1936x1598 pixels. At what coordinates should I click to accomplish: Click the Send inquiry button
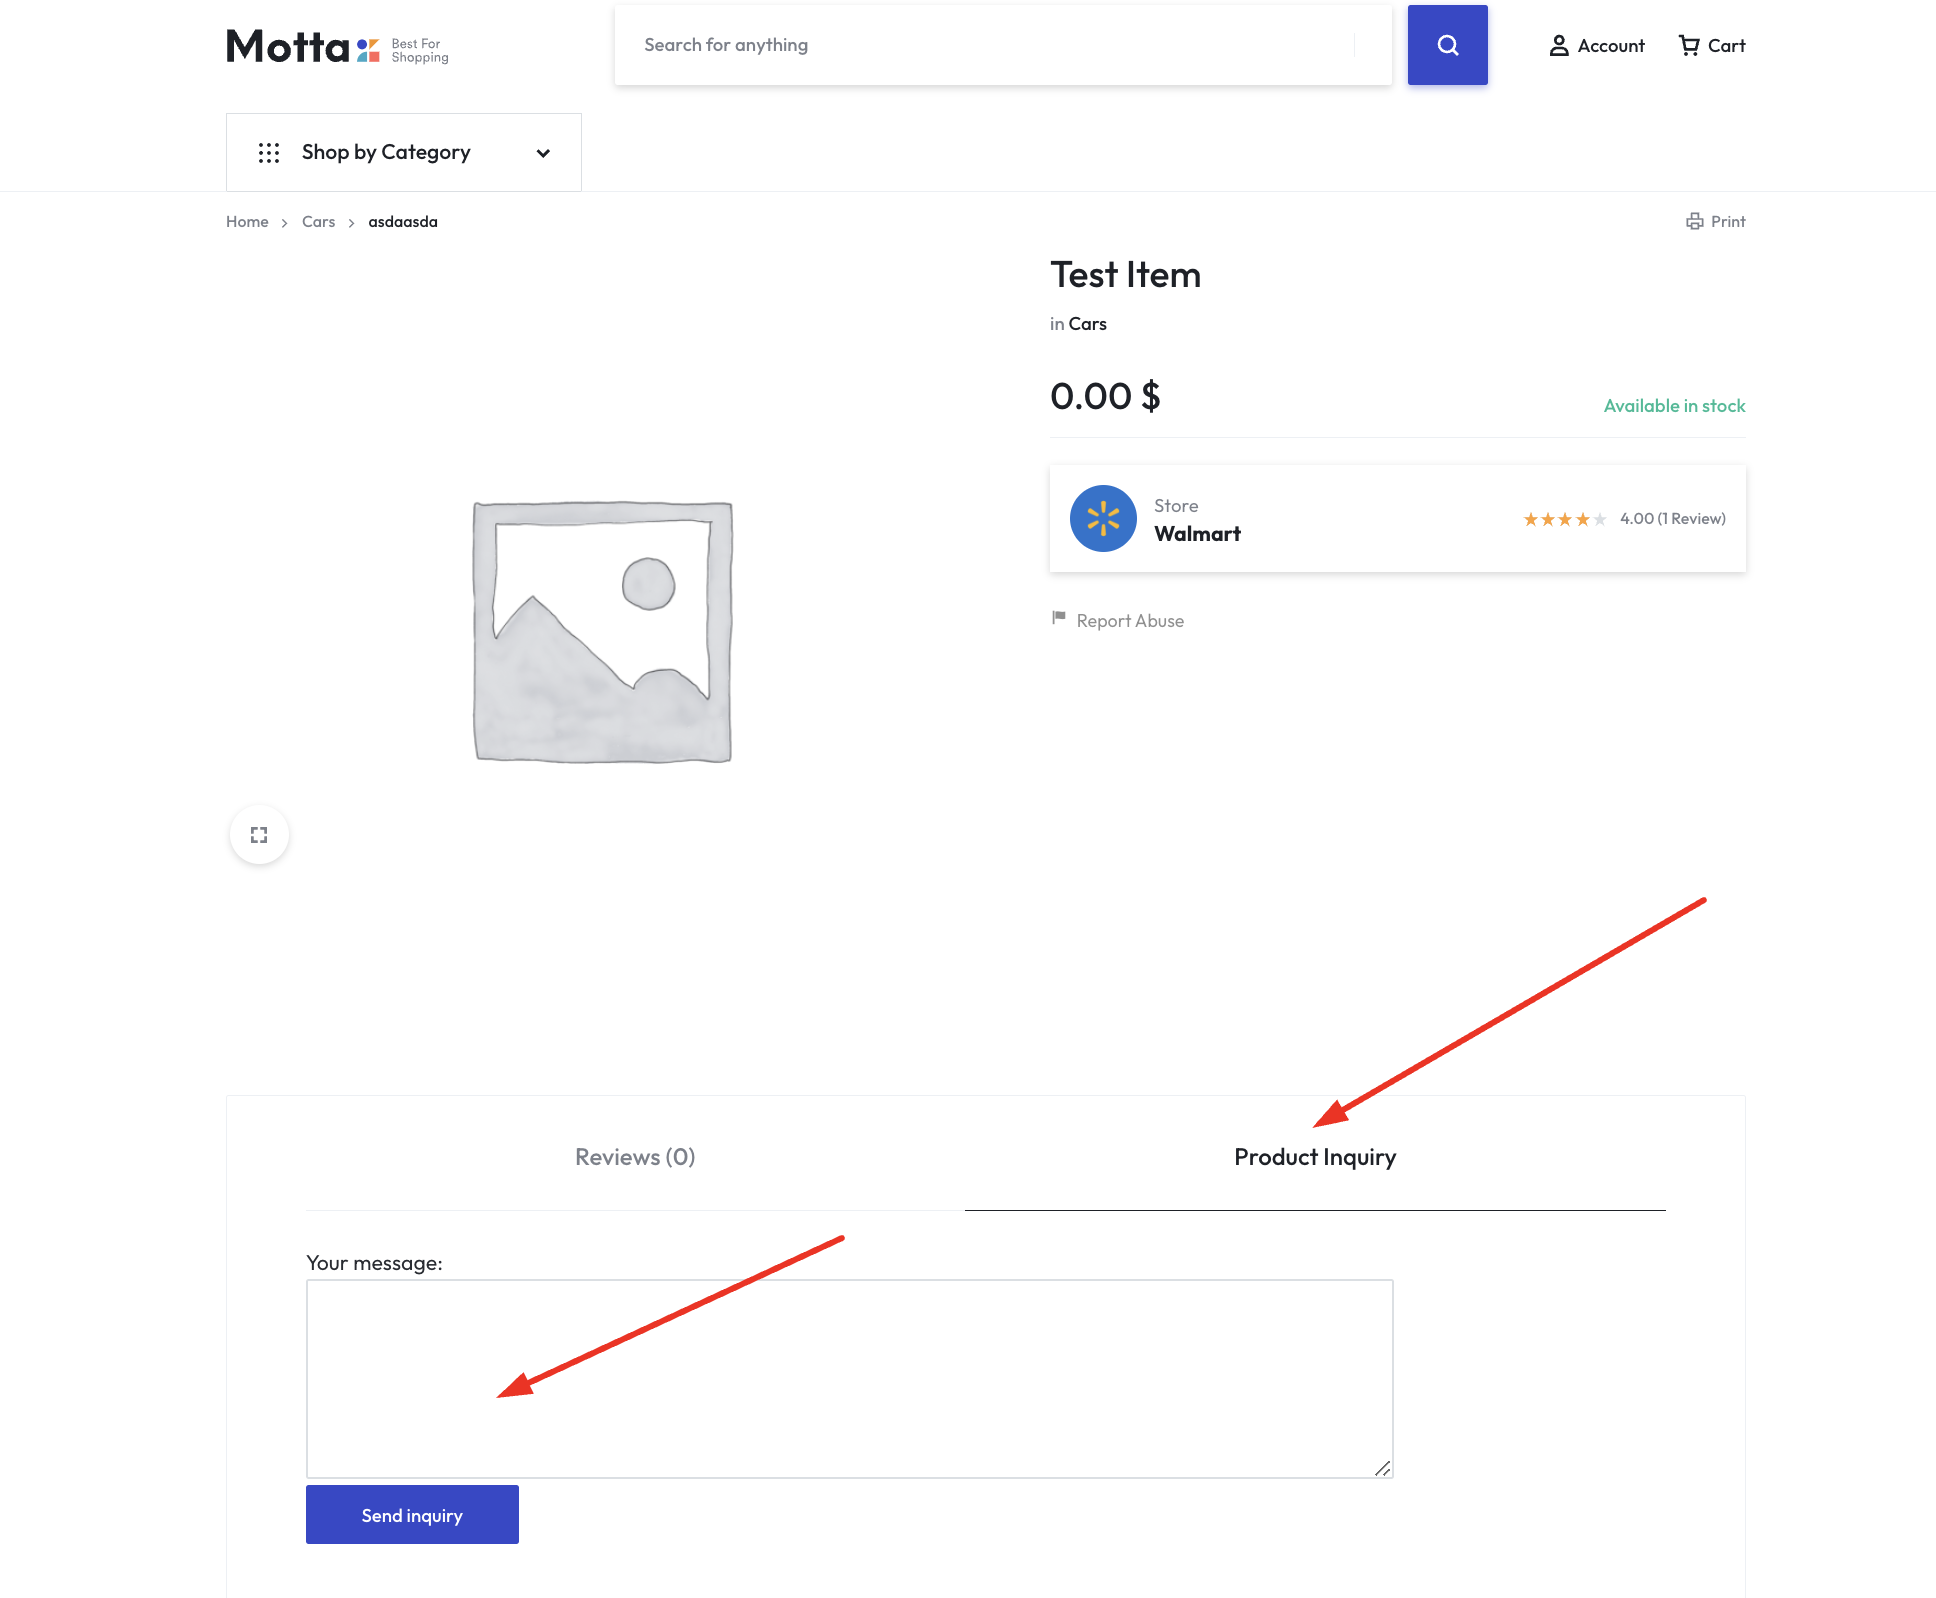click(412, 1515)
